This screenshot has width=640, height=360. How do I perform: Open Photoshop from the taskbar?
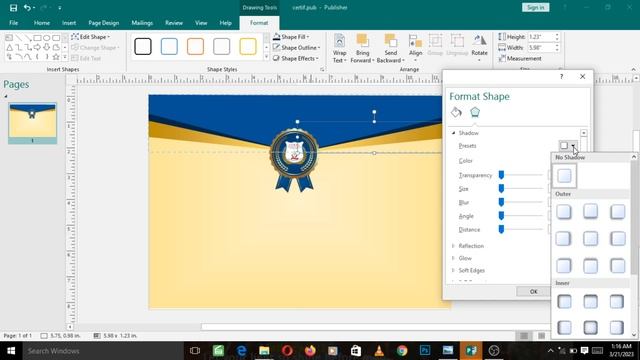(x=425, y=351)
